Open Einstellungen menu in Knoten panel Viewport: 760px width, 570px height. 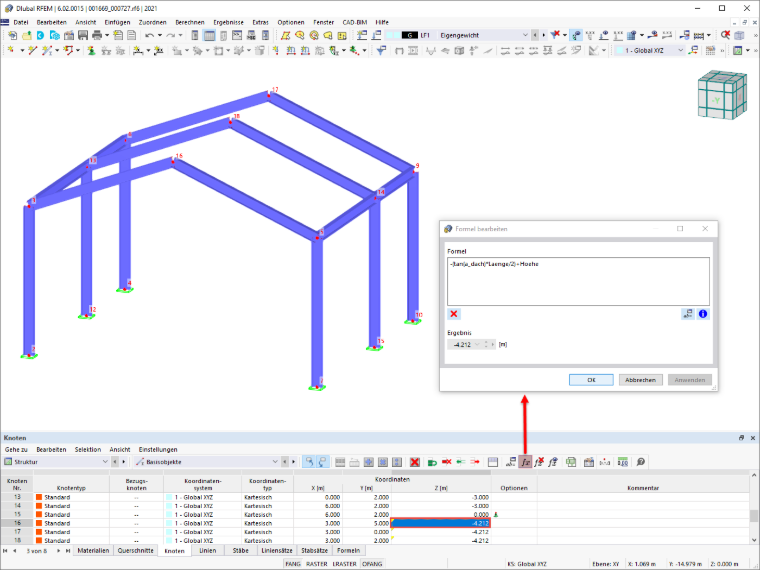tap(158, 450)
